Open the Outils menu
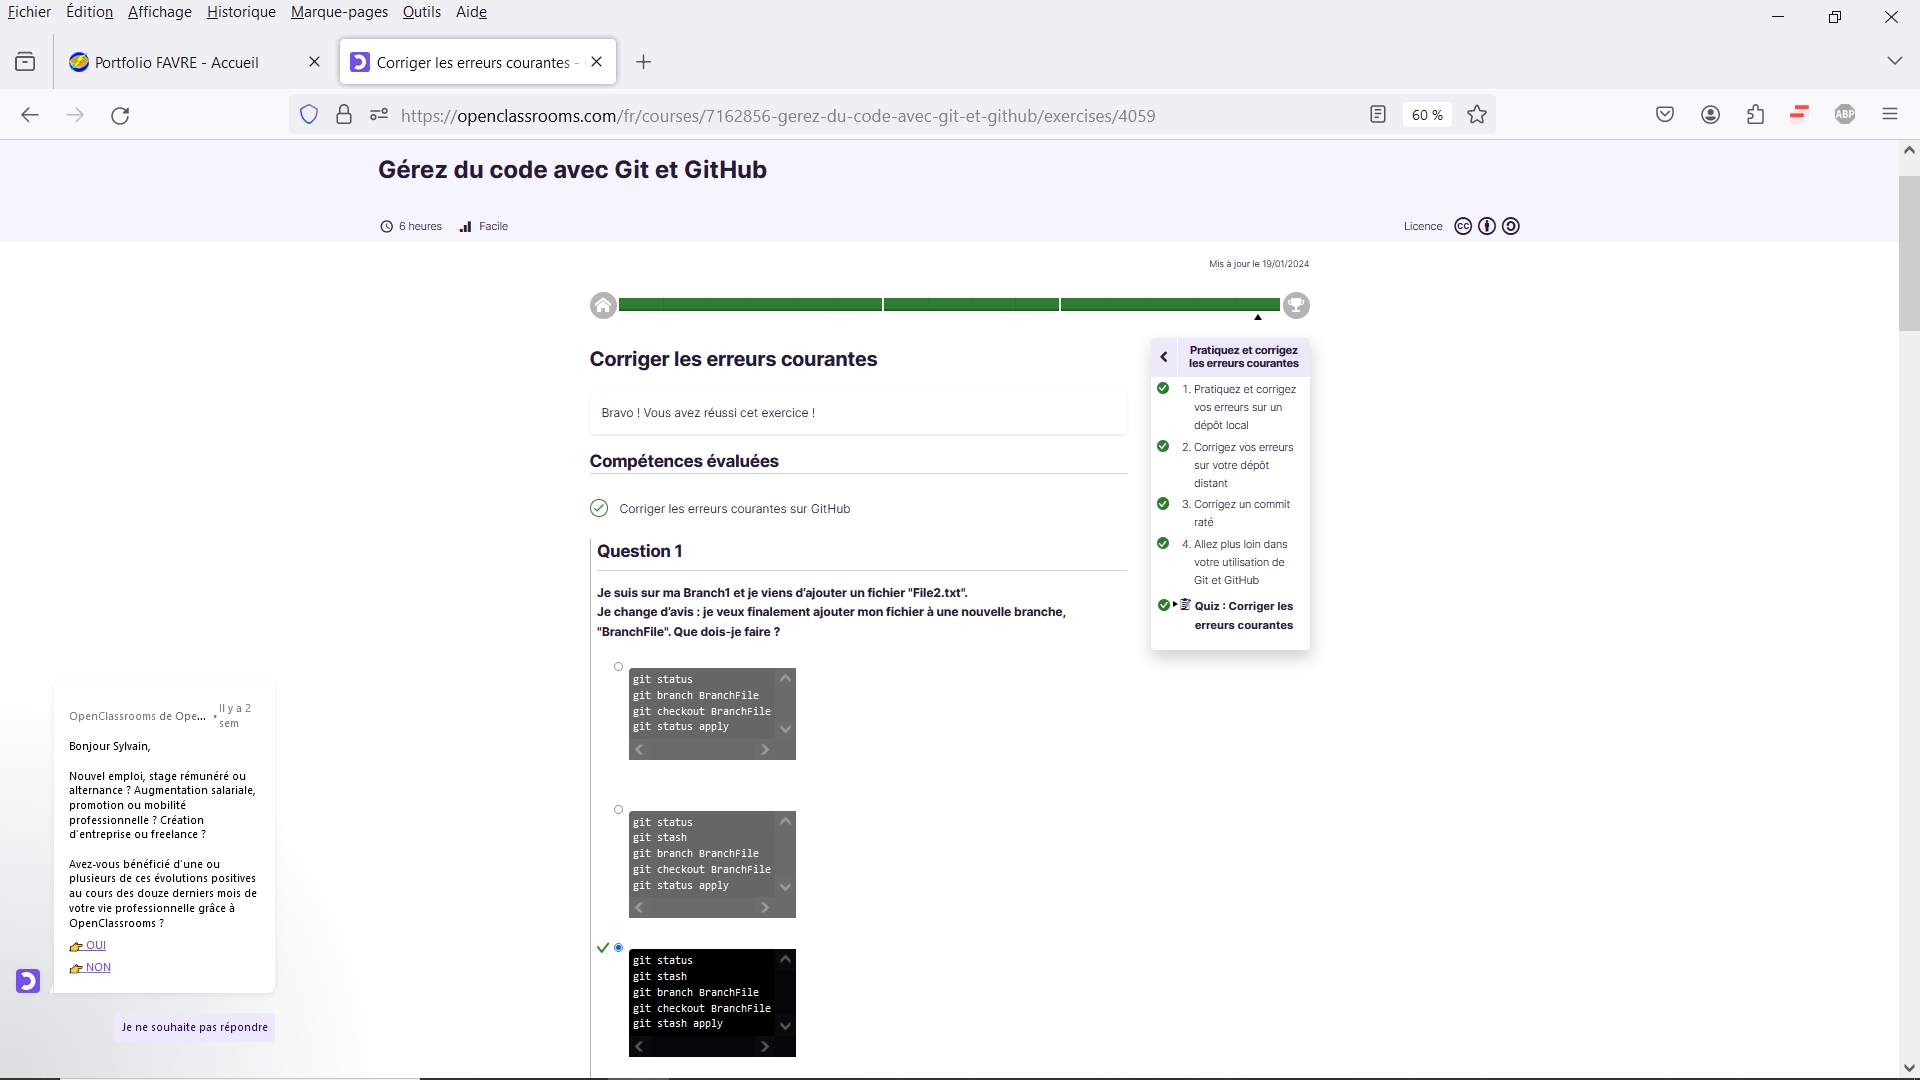Image resolution: width=1920 pixels, height=1080 pixels. pos(422,12)
